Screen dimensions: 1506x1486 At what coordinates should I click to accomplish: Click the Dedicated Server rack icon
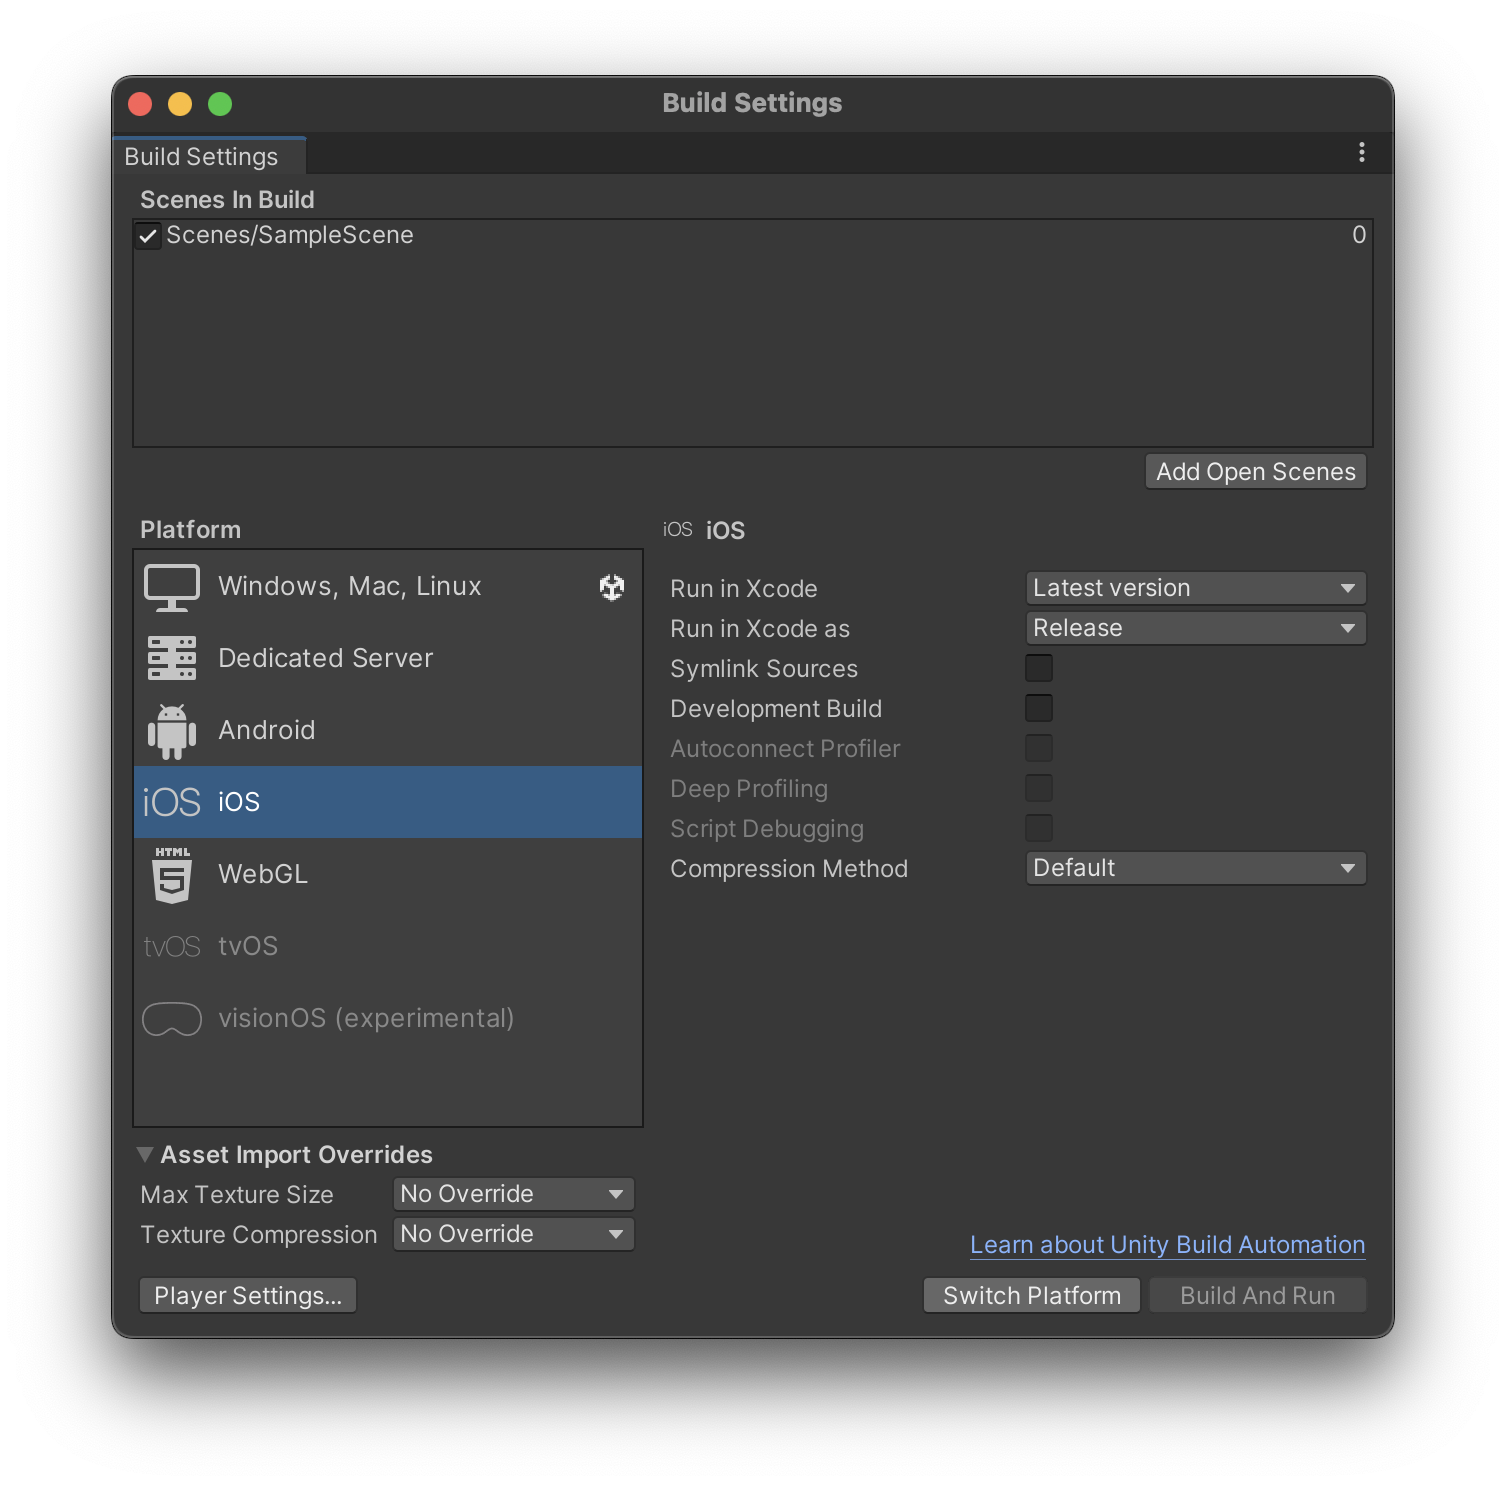pyautogui.click(x=172, y=658)
